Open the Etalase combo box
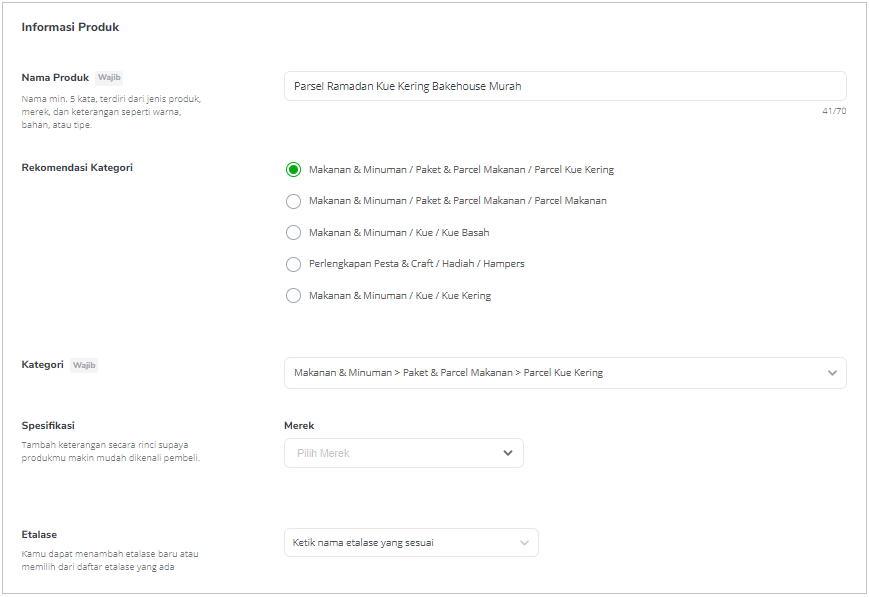Screen dimensions: 869x597 [x=411, y=543]
